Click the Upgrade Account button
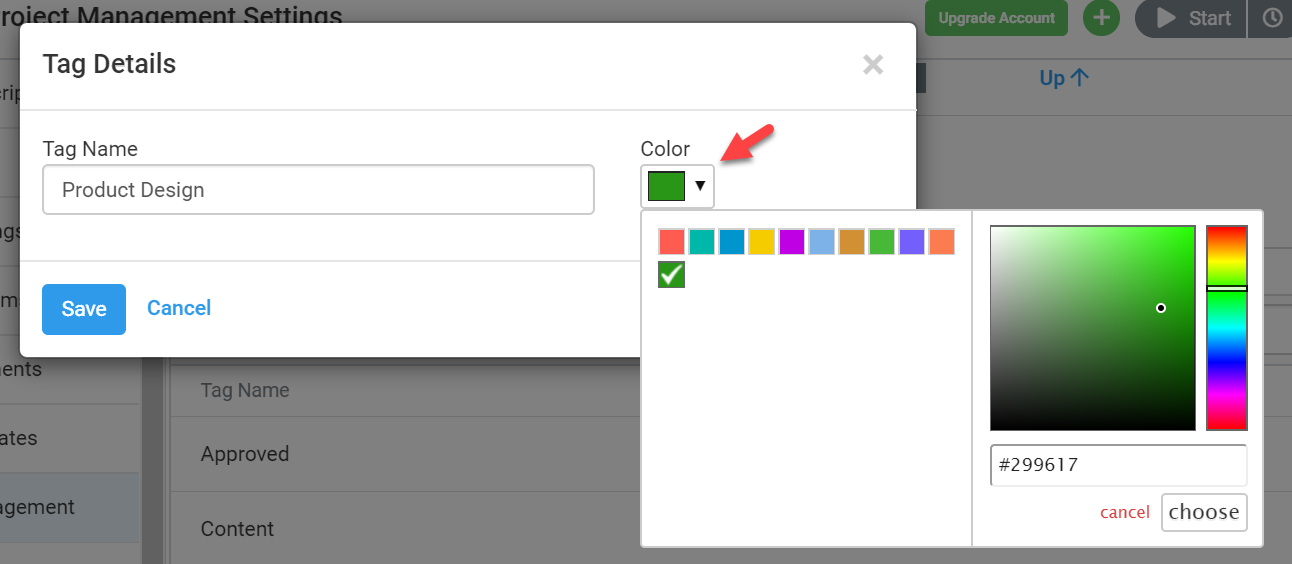This screenshot has width=1292, height=564. [x=996, y=18]
